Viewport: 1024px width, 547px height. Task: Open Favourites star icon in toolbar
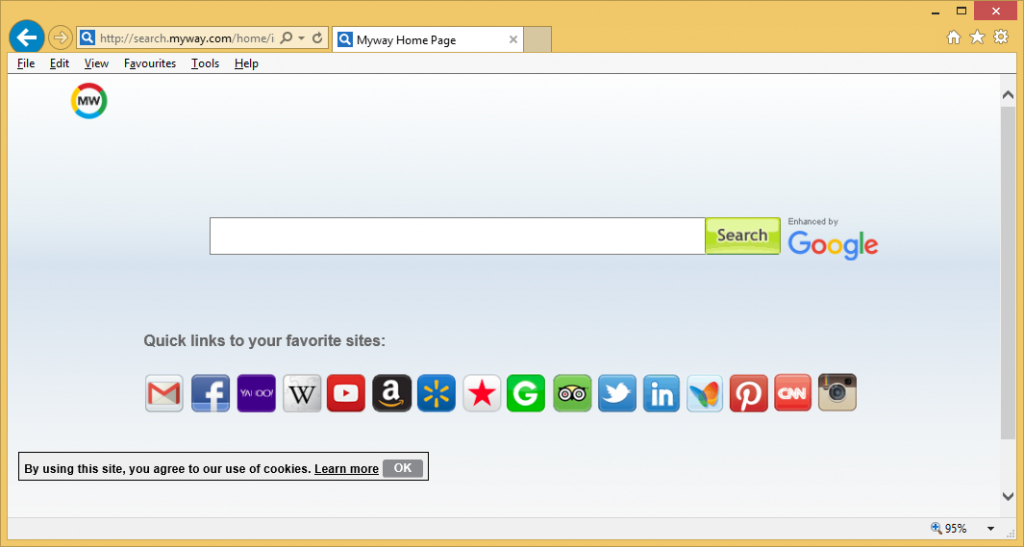click(x=977, y=37)
